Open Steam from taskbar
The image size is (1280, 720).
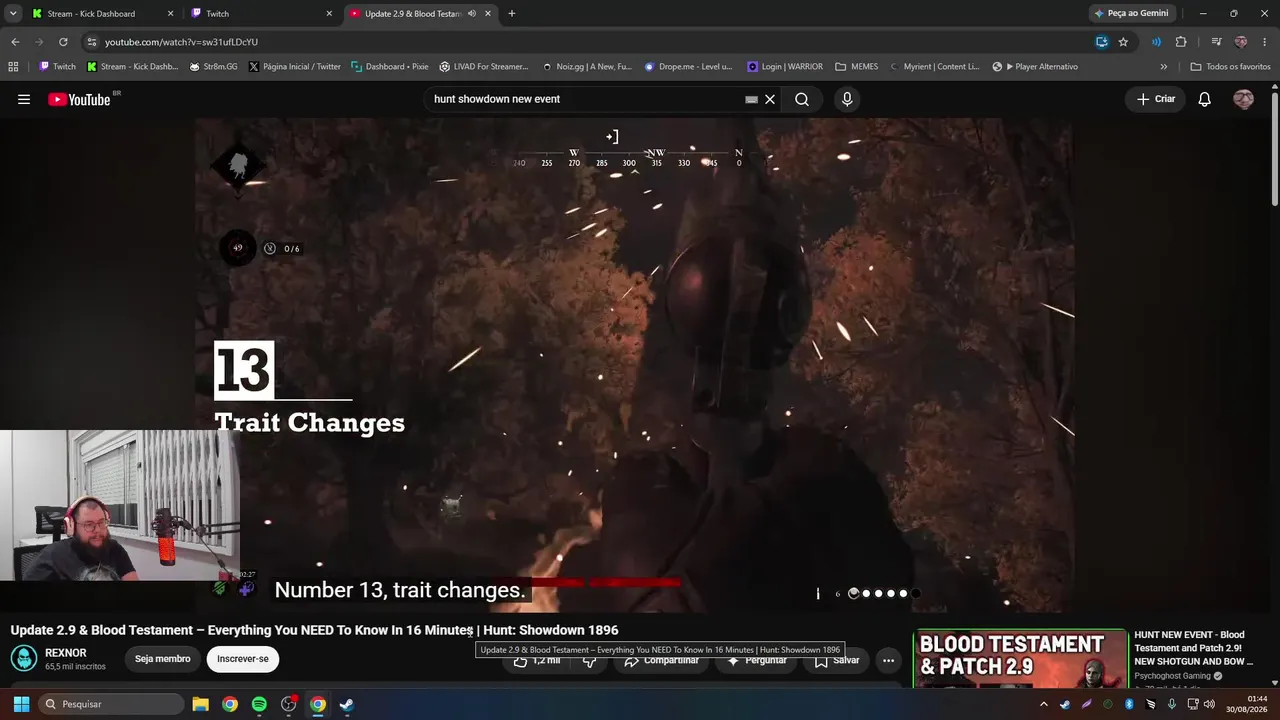click(x=346, y=704)
